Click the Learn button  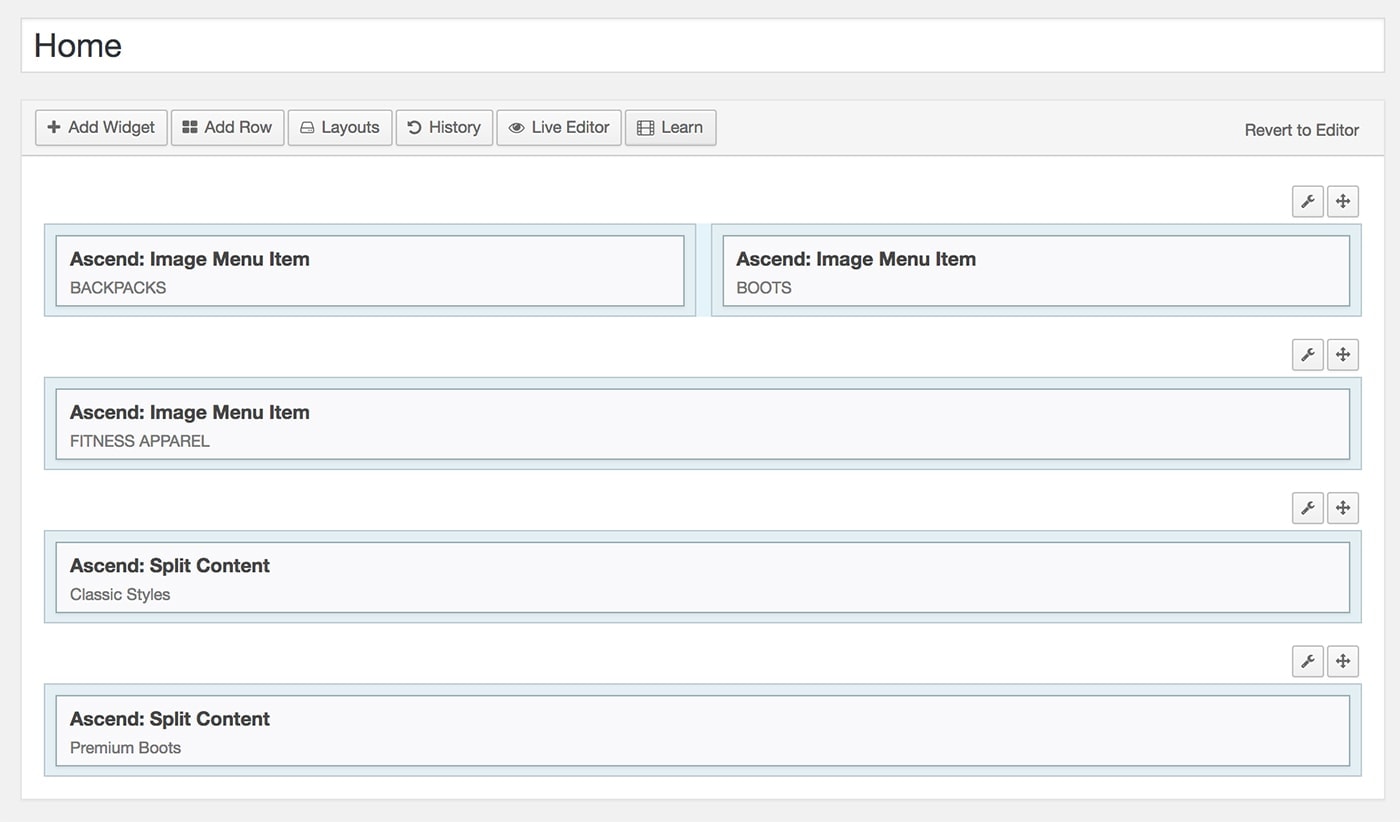coord(670,127)
